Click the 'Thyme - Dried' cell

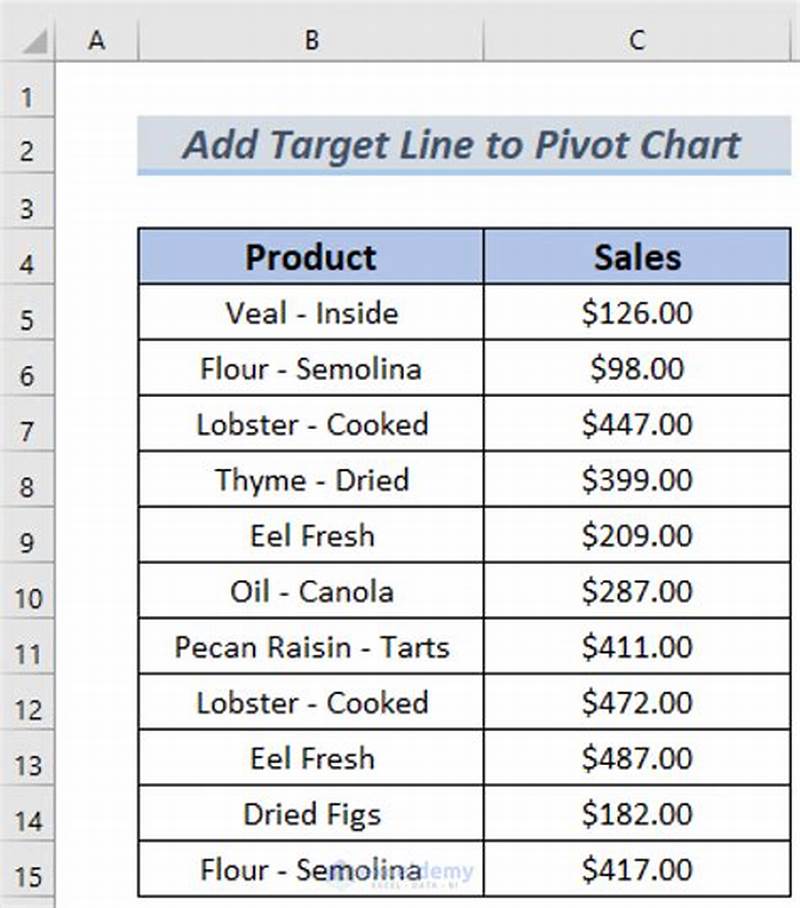tap(312, 480)
